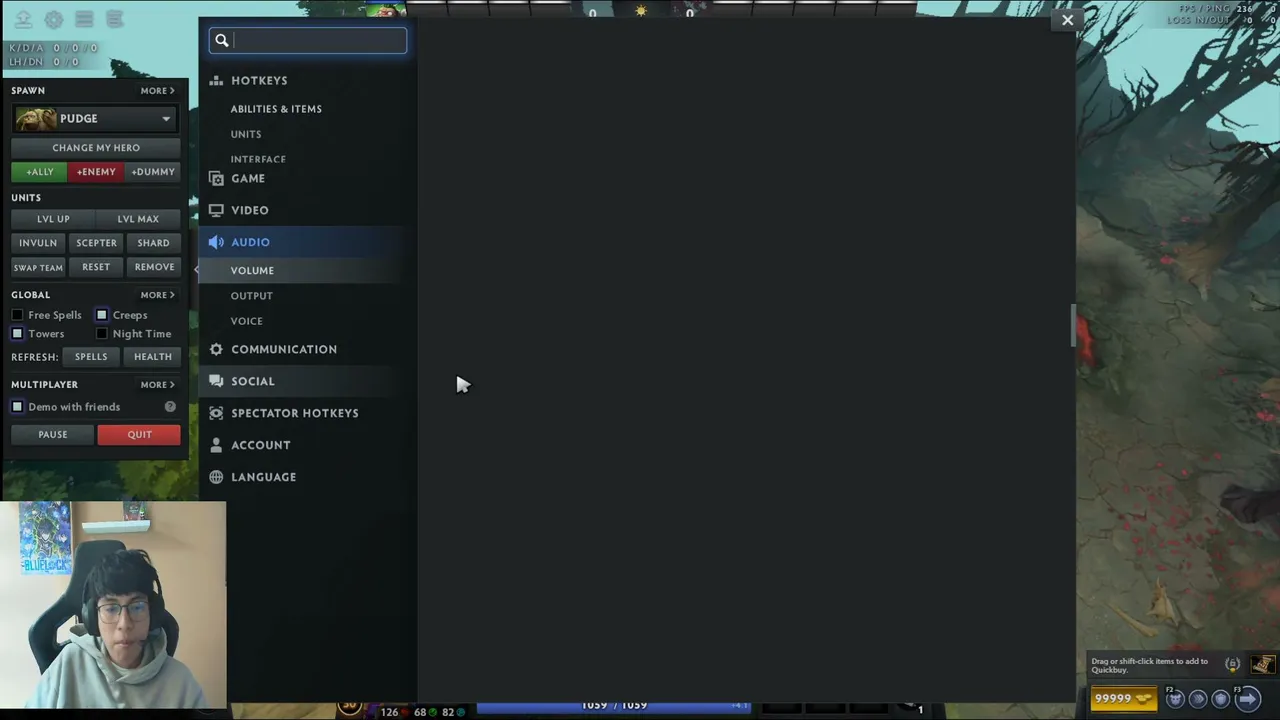Focus the settings search input field
Screen dimensions: 1280x720
coord(308,41)
